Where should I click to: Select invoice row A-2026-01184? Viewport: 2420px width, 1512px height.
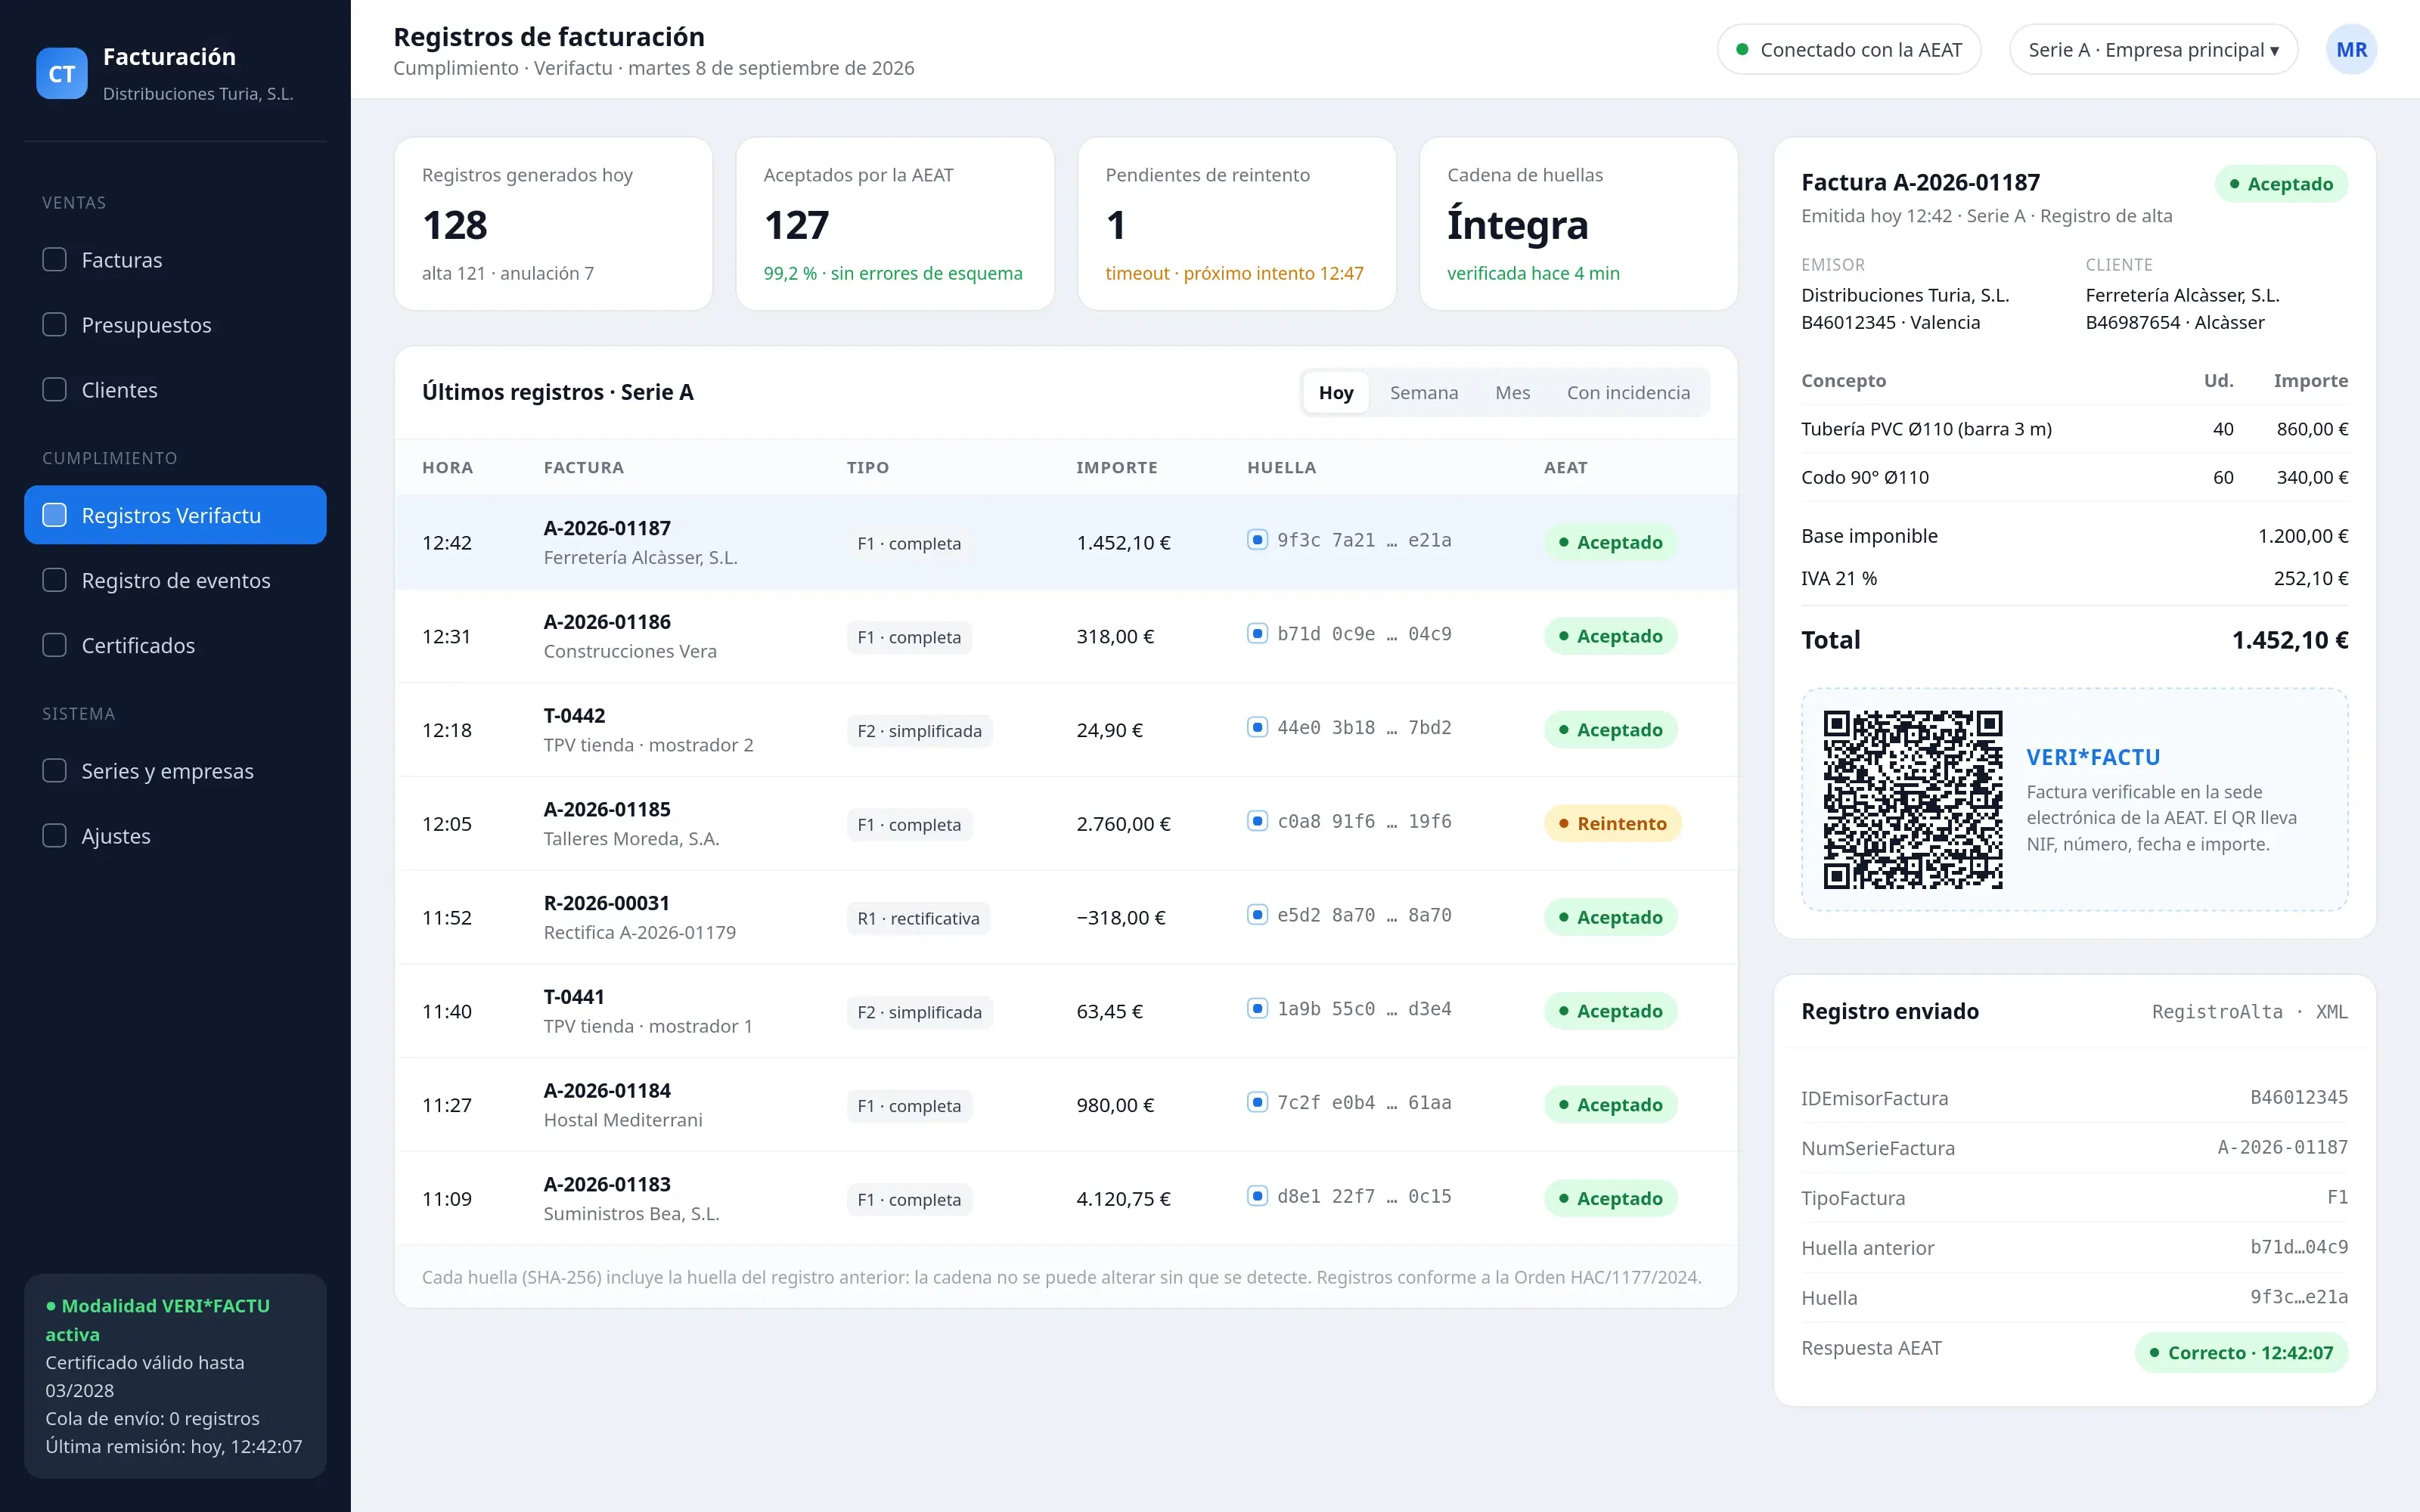(1066, 1105)
